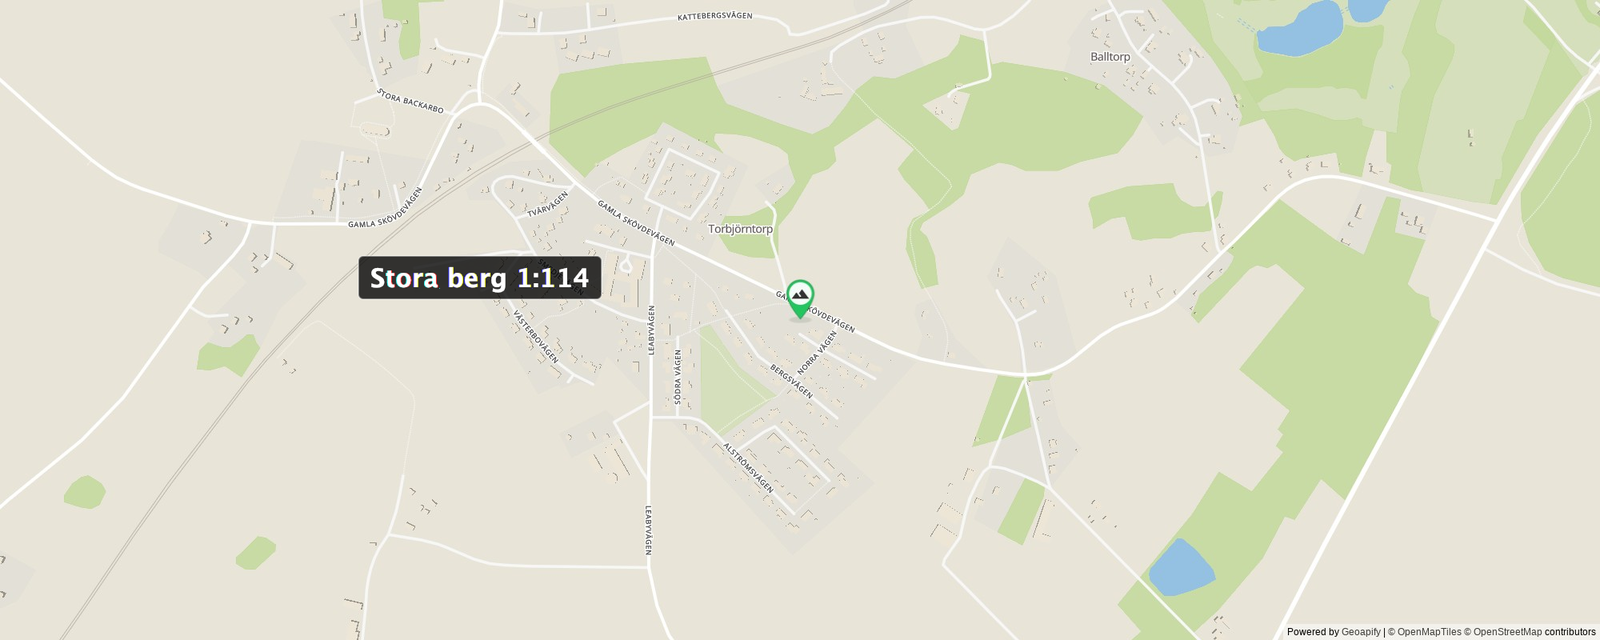Click the small blue pond at bottom right
This screenshot has height=640, width=1600.
tap(1181, 567)
